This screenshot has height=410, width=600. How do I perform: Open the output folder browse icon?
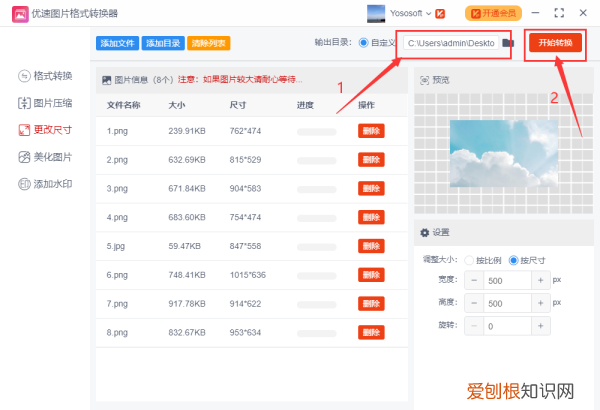[508, 43]
